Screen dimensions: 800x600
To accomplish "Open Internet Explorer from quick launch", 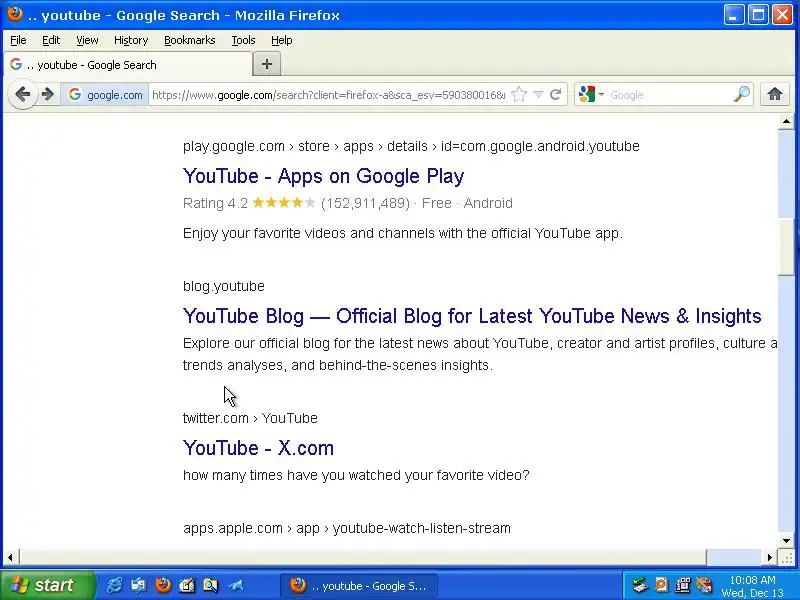I will (115, 585).
